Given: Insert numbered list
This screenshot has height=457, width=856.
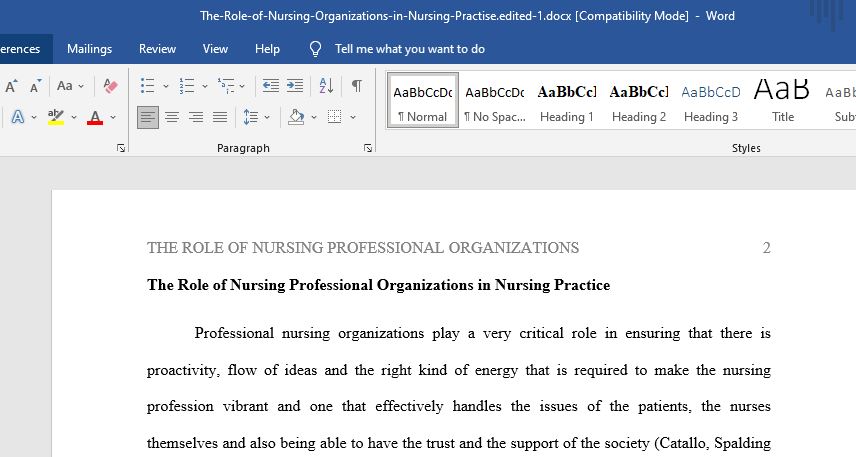Looking at the screenshot, I should click(x=187, y=86).
